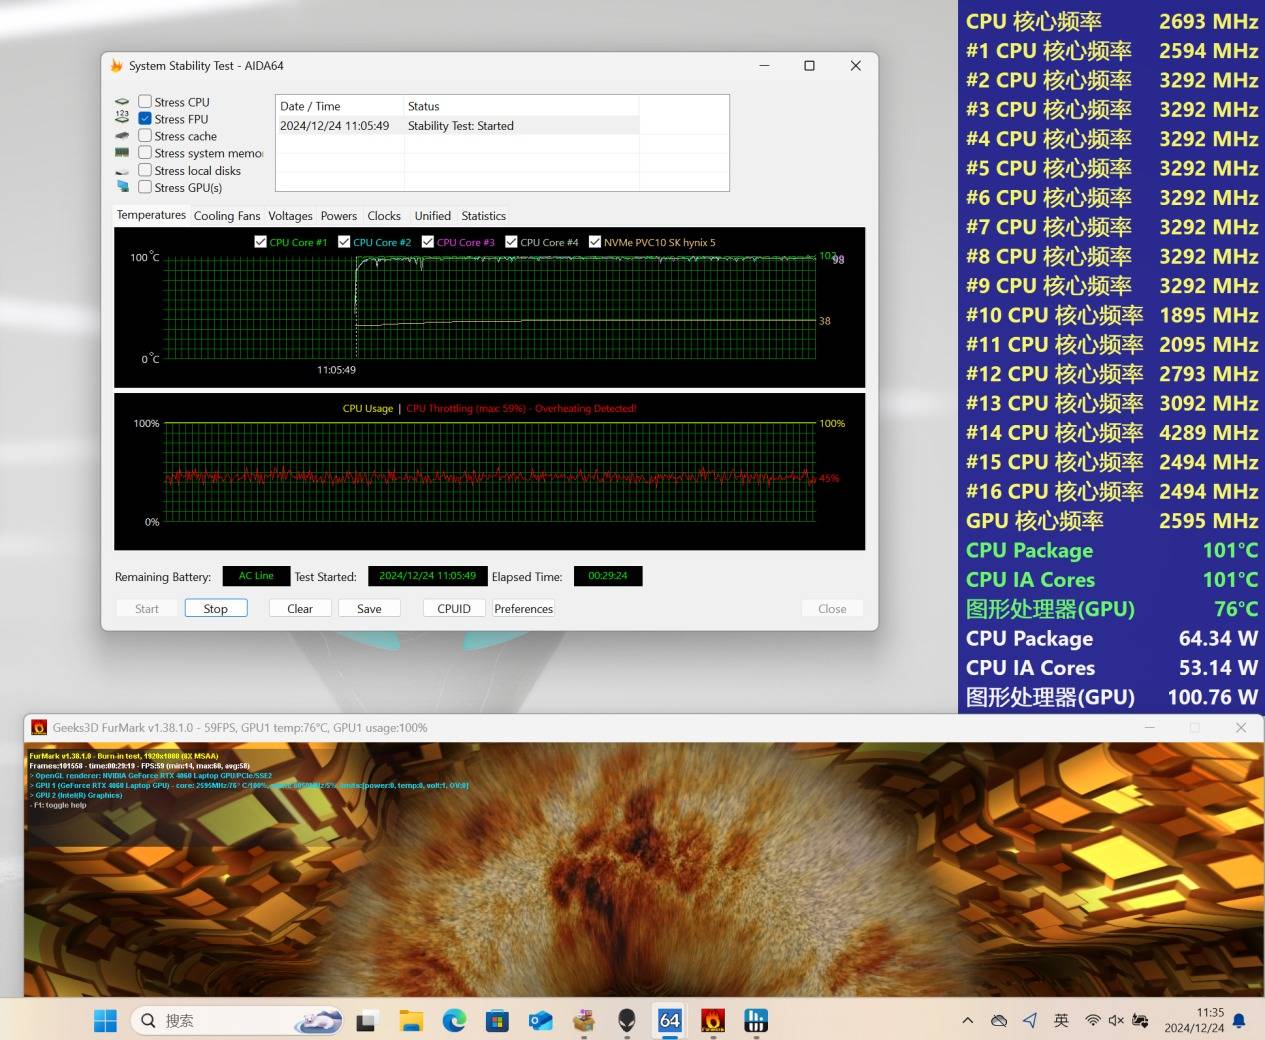Open File Explorer from the taskbar

click(411, 1020)
